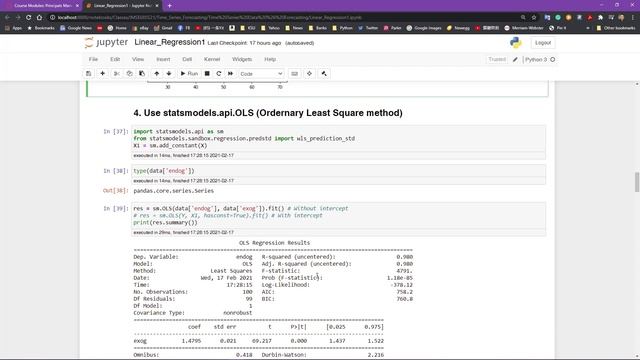Click the Python logo icon in the header
The width and height of the screenshot is (640, 360).
516,42
